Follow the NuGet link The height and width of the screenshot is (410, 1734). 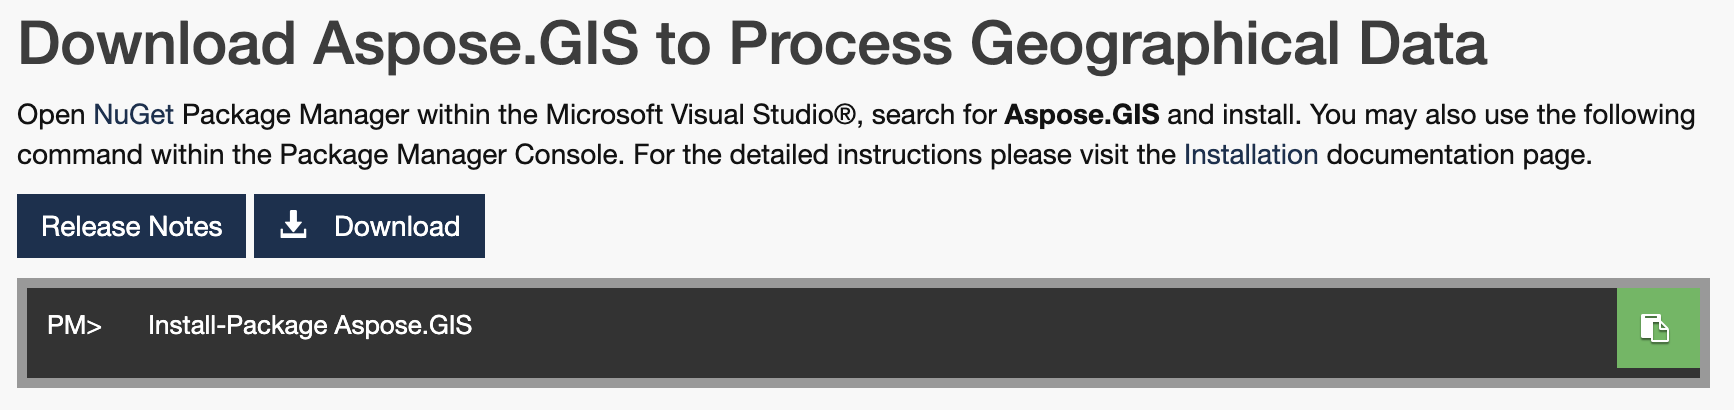(x=133, y=115)
